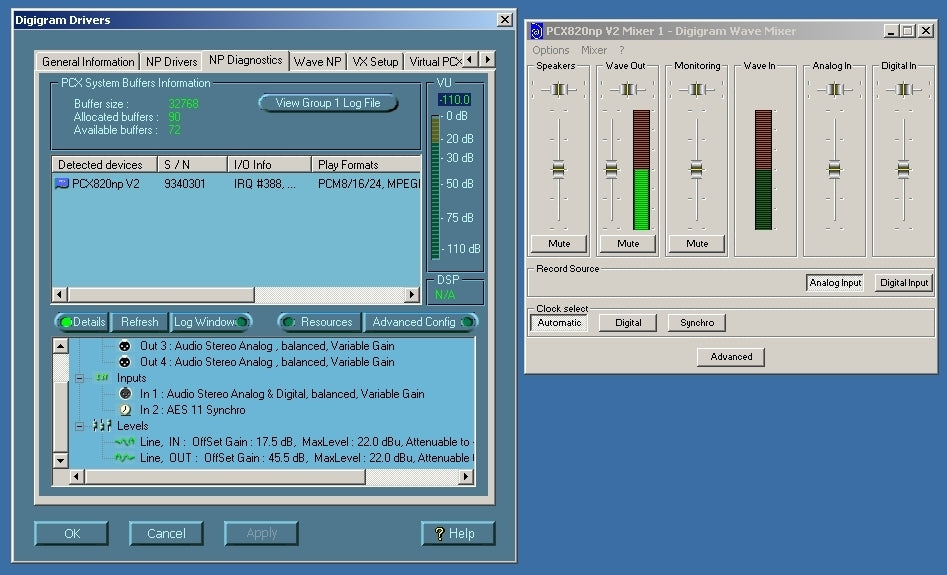Select the serial number 9340301 cell
The height and width of the screenshot is (575, 947).
pyautogui.click(x=185, y=184)
